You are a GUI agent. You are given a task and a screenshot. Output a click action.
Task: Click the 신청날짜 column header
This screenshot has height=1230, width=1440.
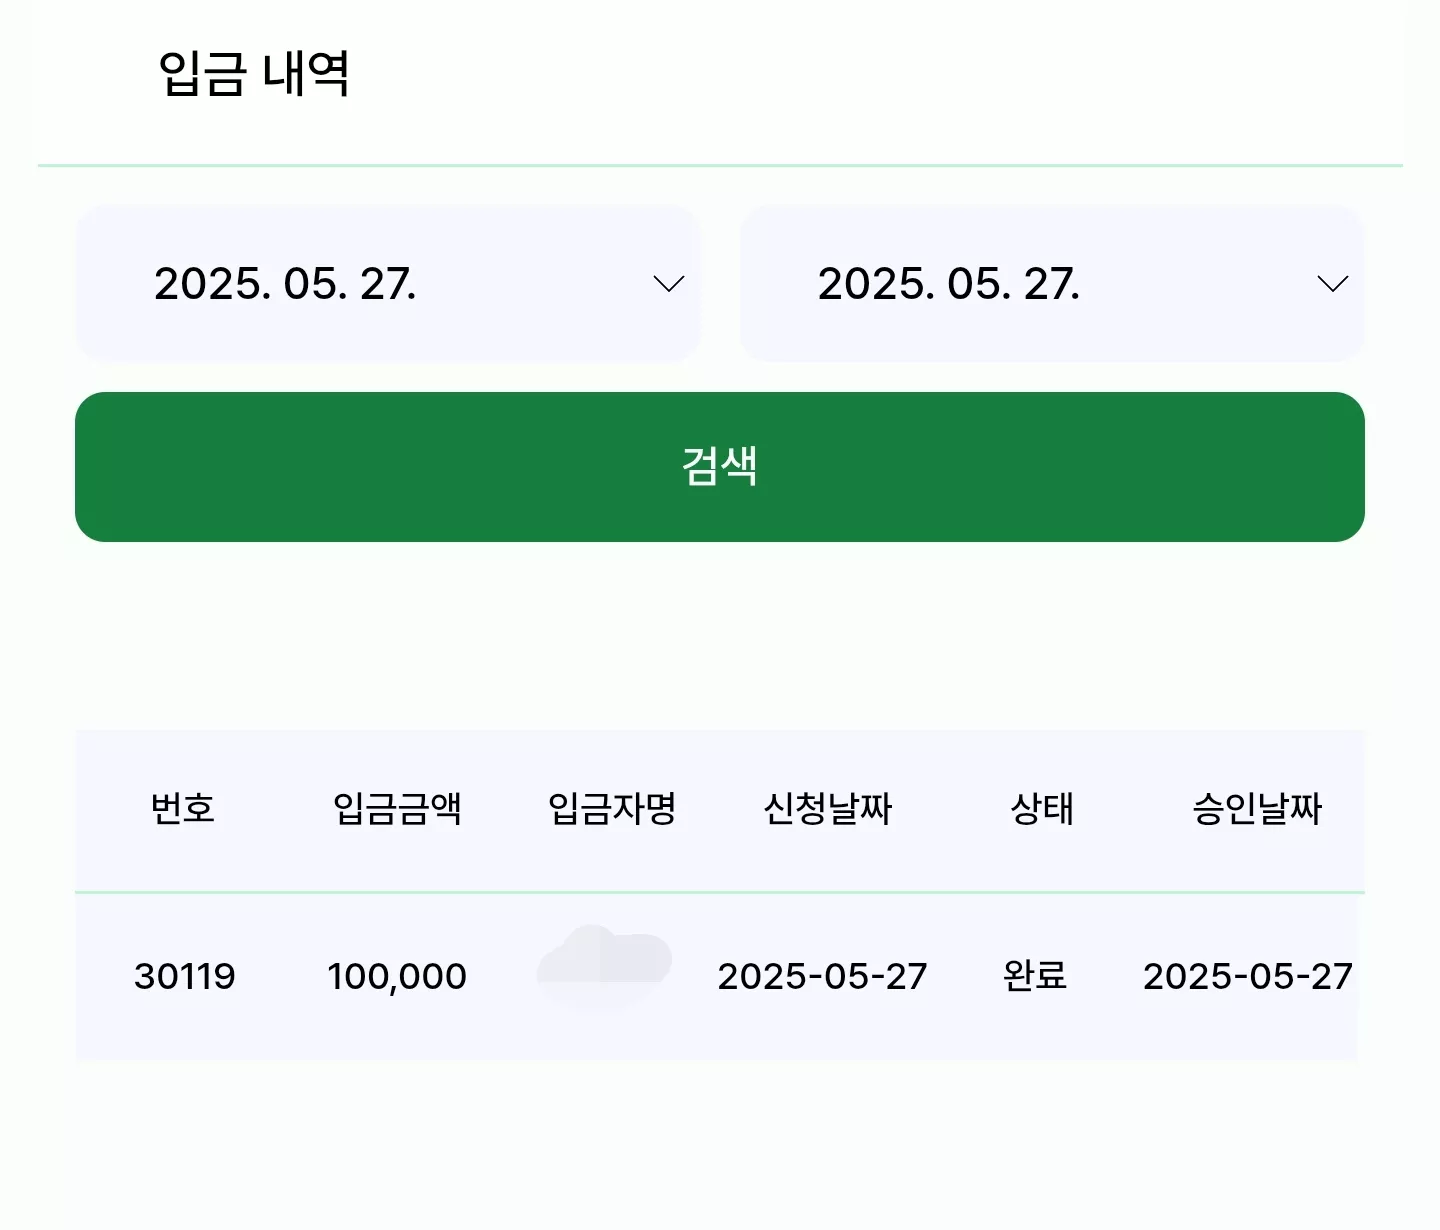827,808
